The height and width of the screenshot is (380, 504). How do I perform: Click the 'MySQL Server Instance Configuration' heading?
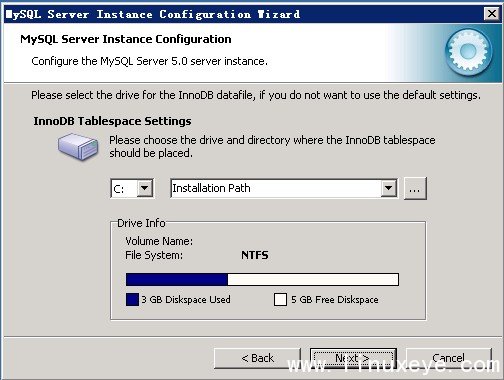click(x=126, y=39)
